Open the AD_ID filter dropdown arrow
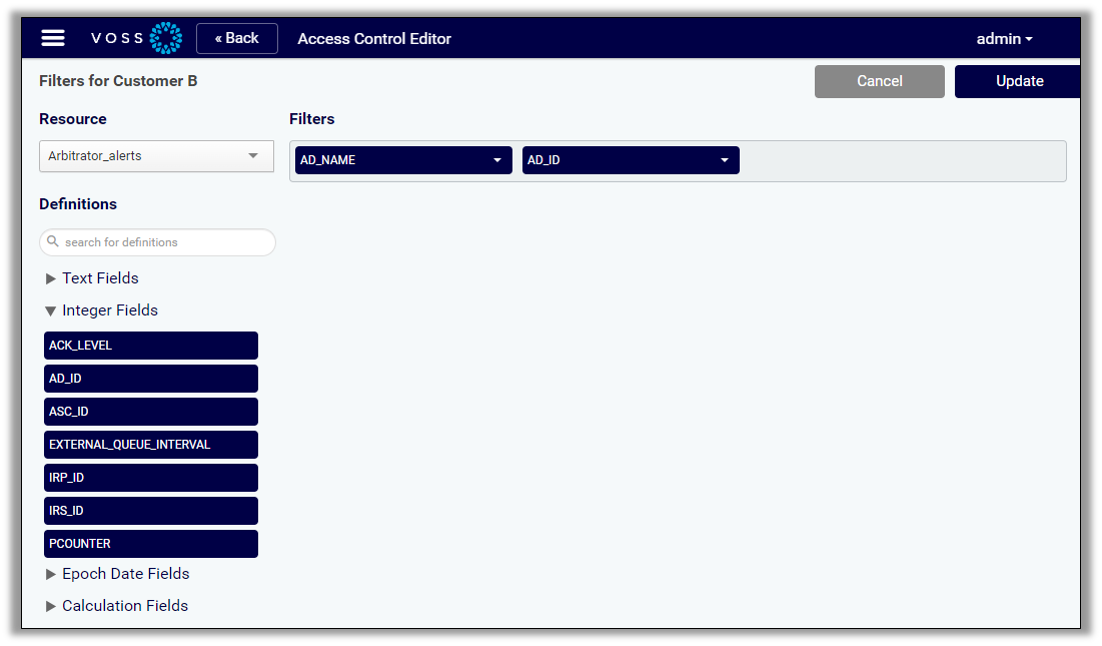Viewport: 1102px width, 646px height. click(x=724, y=160)
